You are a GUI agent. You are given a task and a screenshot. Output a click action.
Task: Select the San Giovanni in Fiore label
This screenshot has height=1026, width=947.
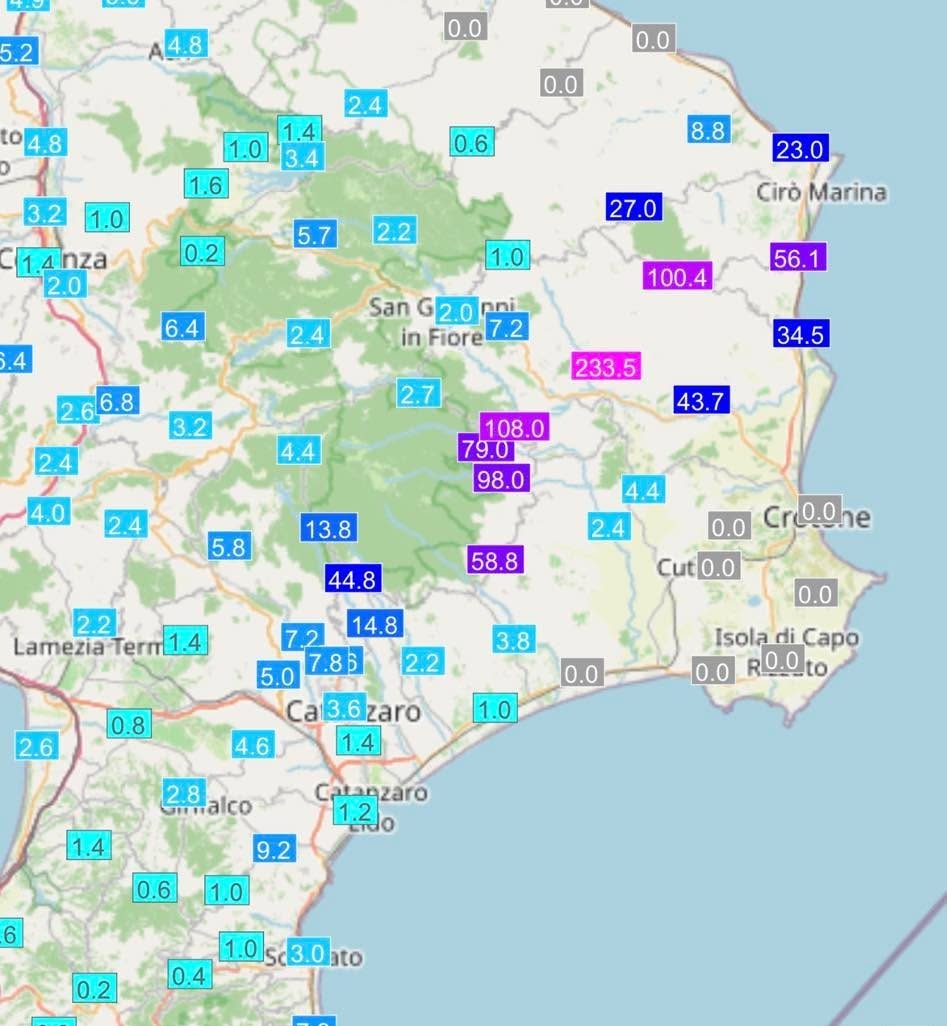point(442,322)
